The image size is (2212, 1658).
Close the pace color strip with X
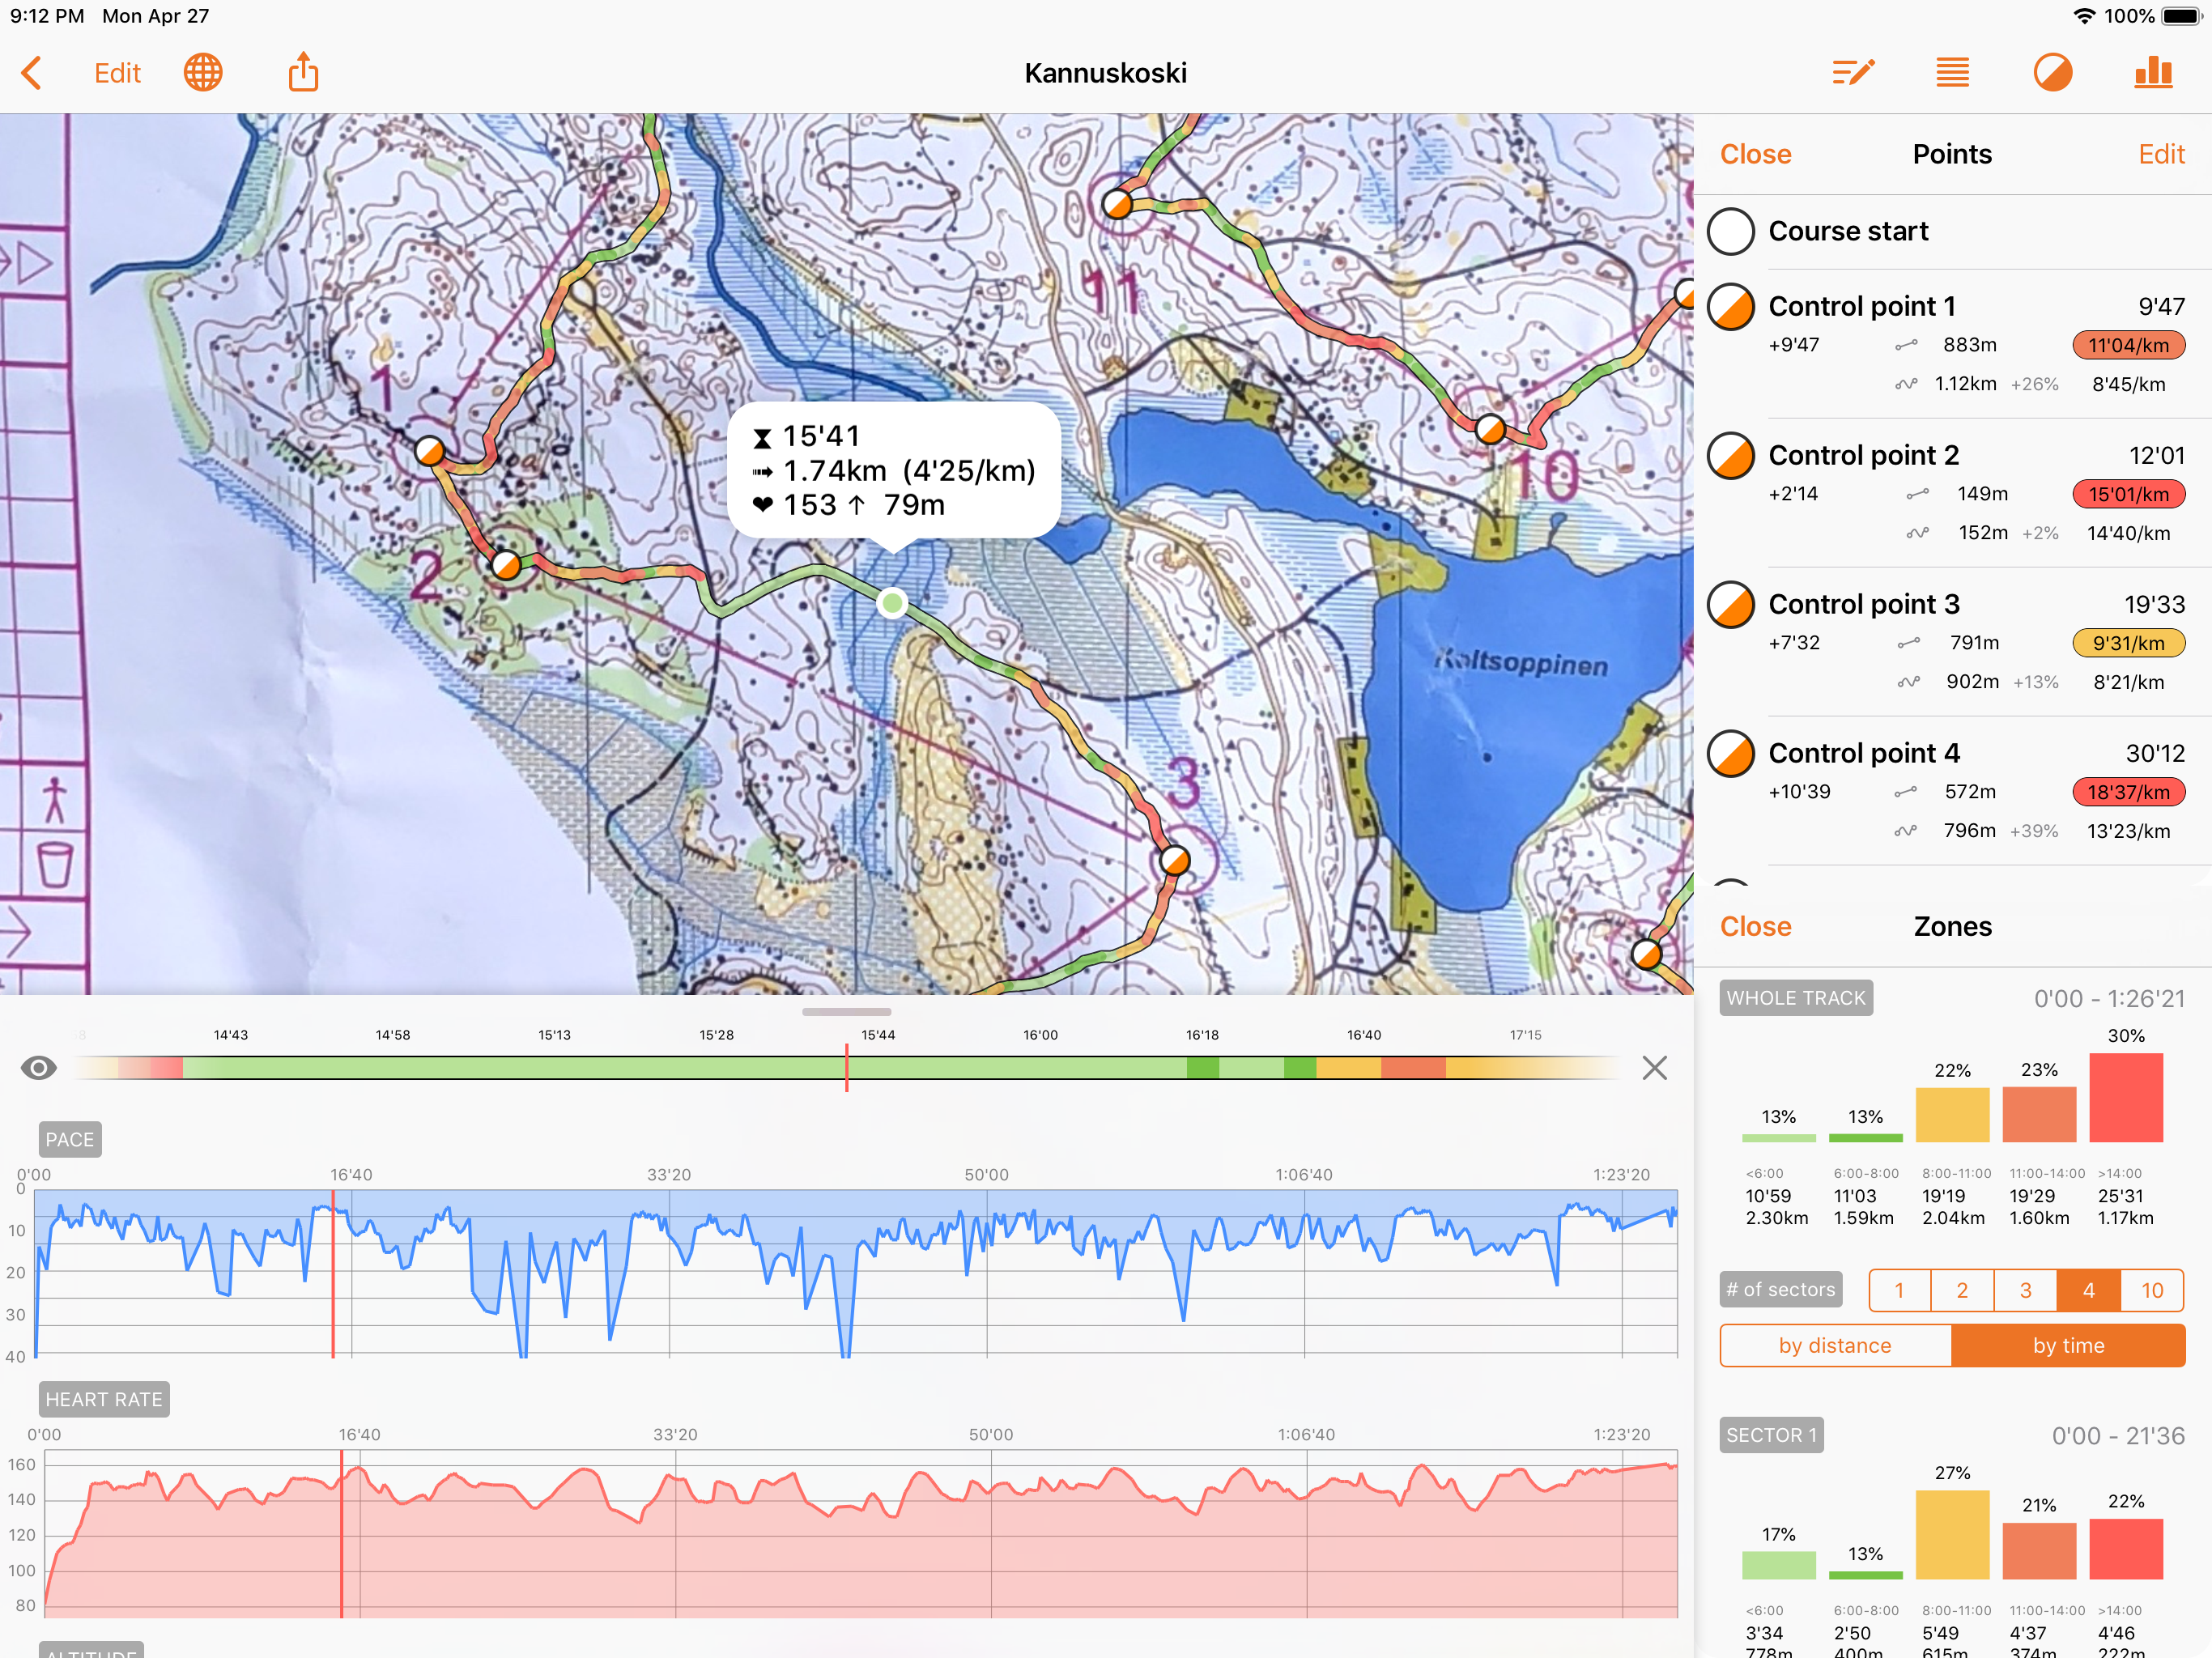[1654, 1068]
